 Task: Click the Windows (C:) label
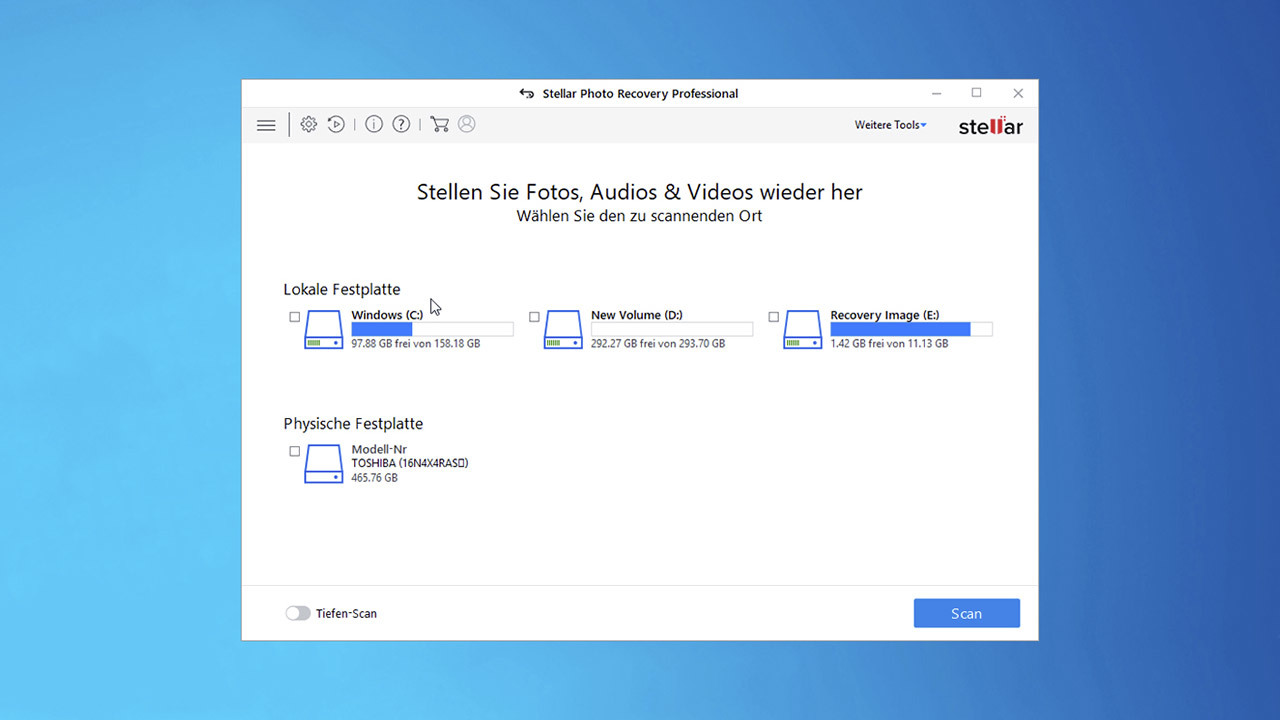coord(387,315)
